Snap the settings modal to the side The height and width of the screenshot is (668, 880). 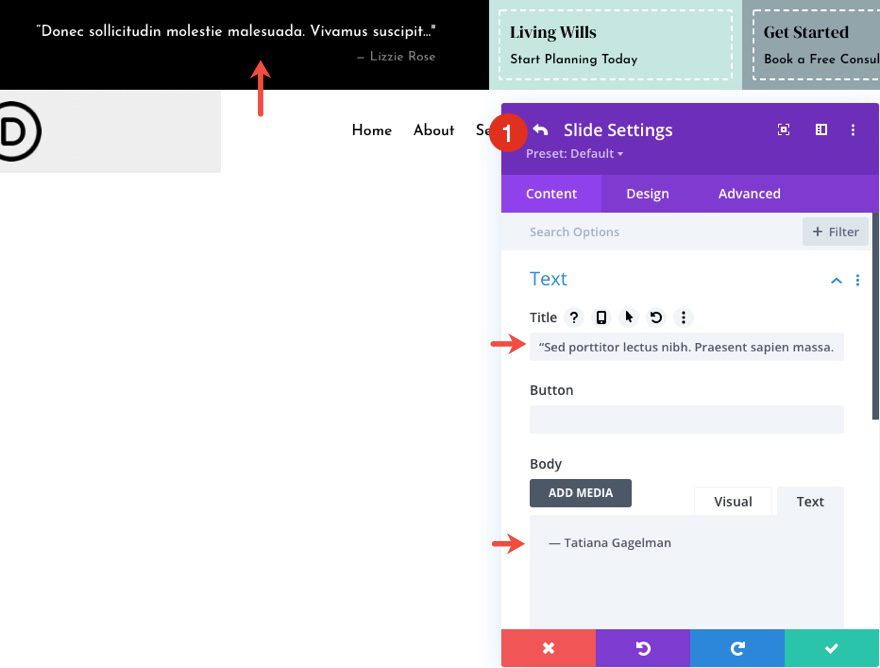click(x=820, y=129)
